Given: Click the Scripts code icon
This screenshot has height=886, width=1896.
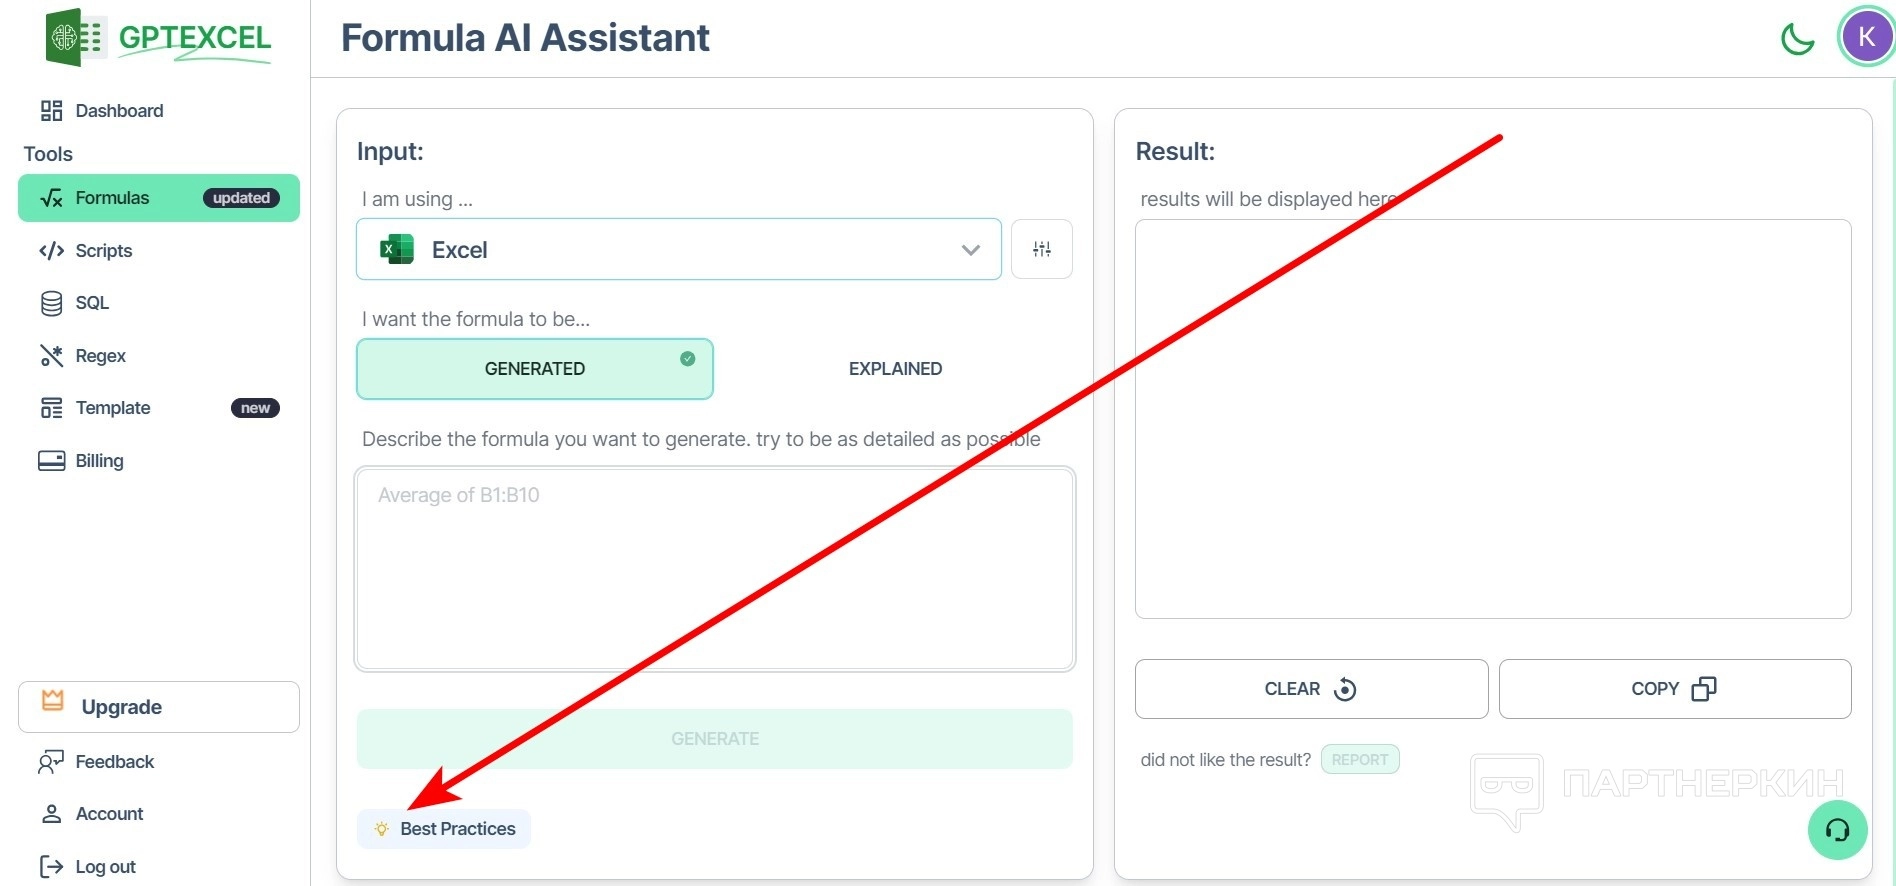Looking at the screenshot, I should [51, 251].
